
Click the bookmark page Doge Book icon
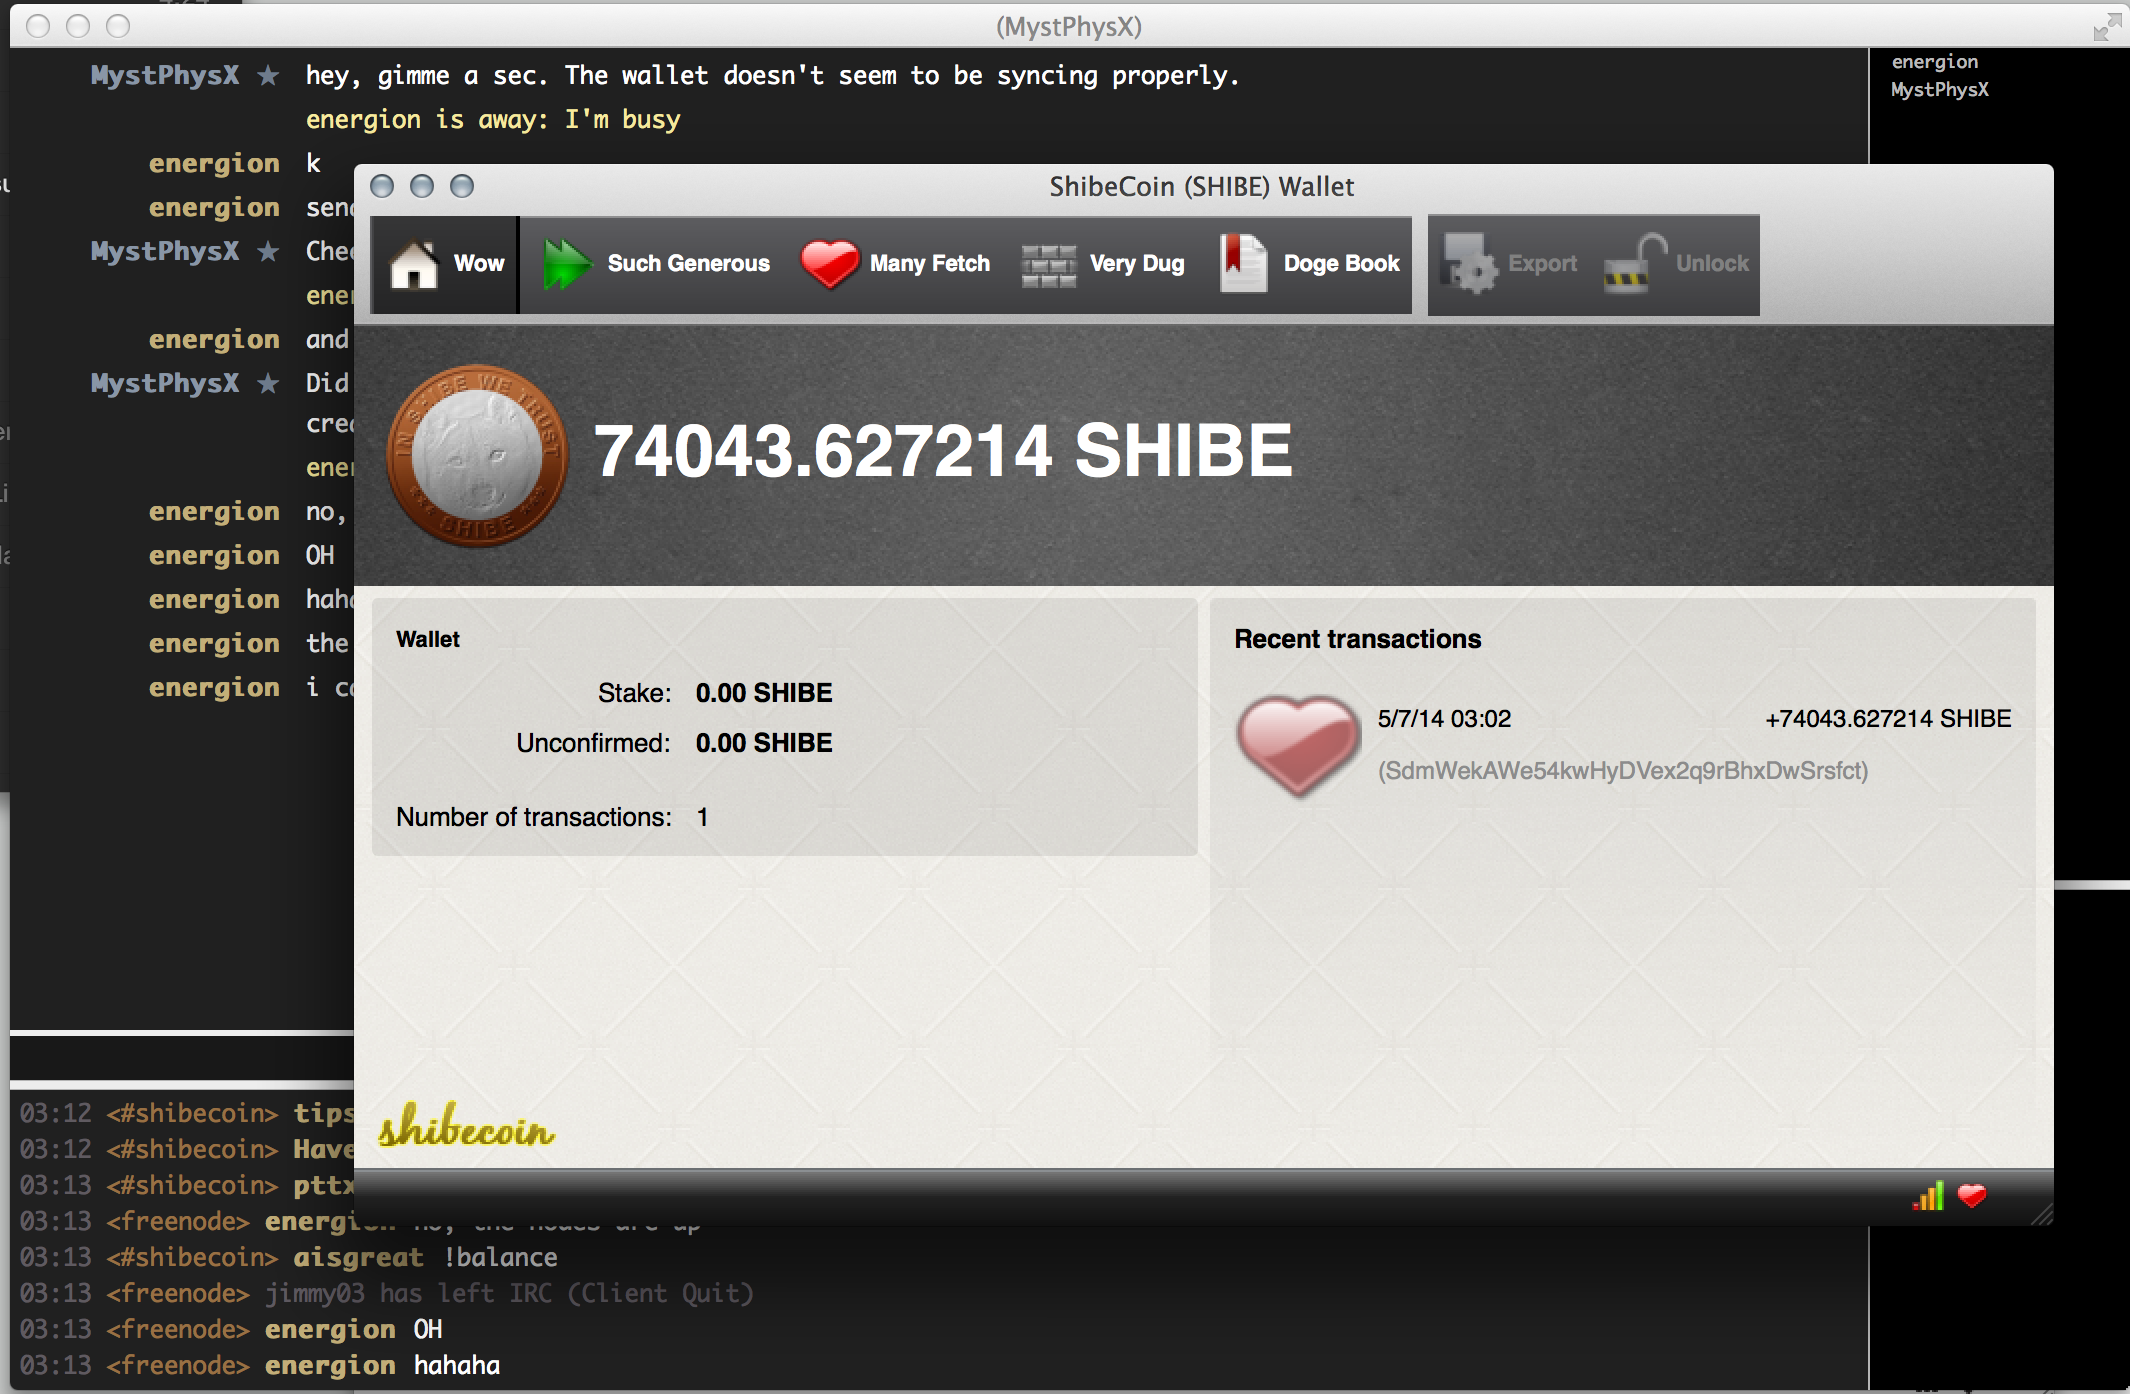point(1243,264)
